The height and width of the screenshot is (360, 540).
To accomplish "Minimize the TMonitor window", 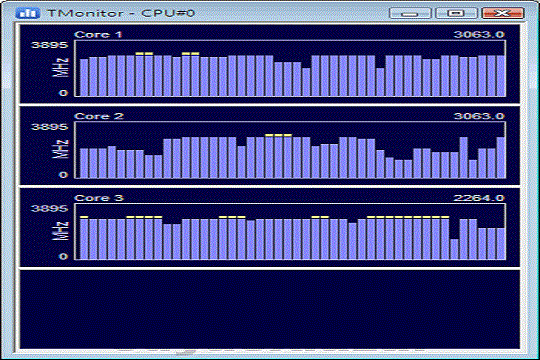I will 410,13.
